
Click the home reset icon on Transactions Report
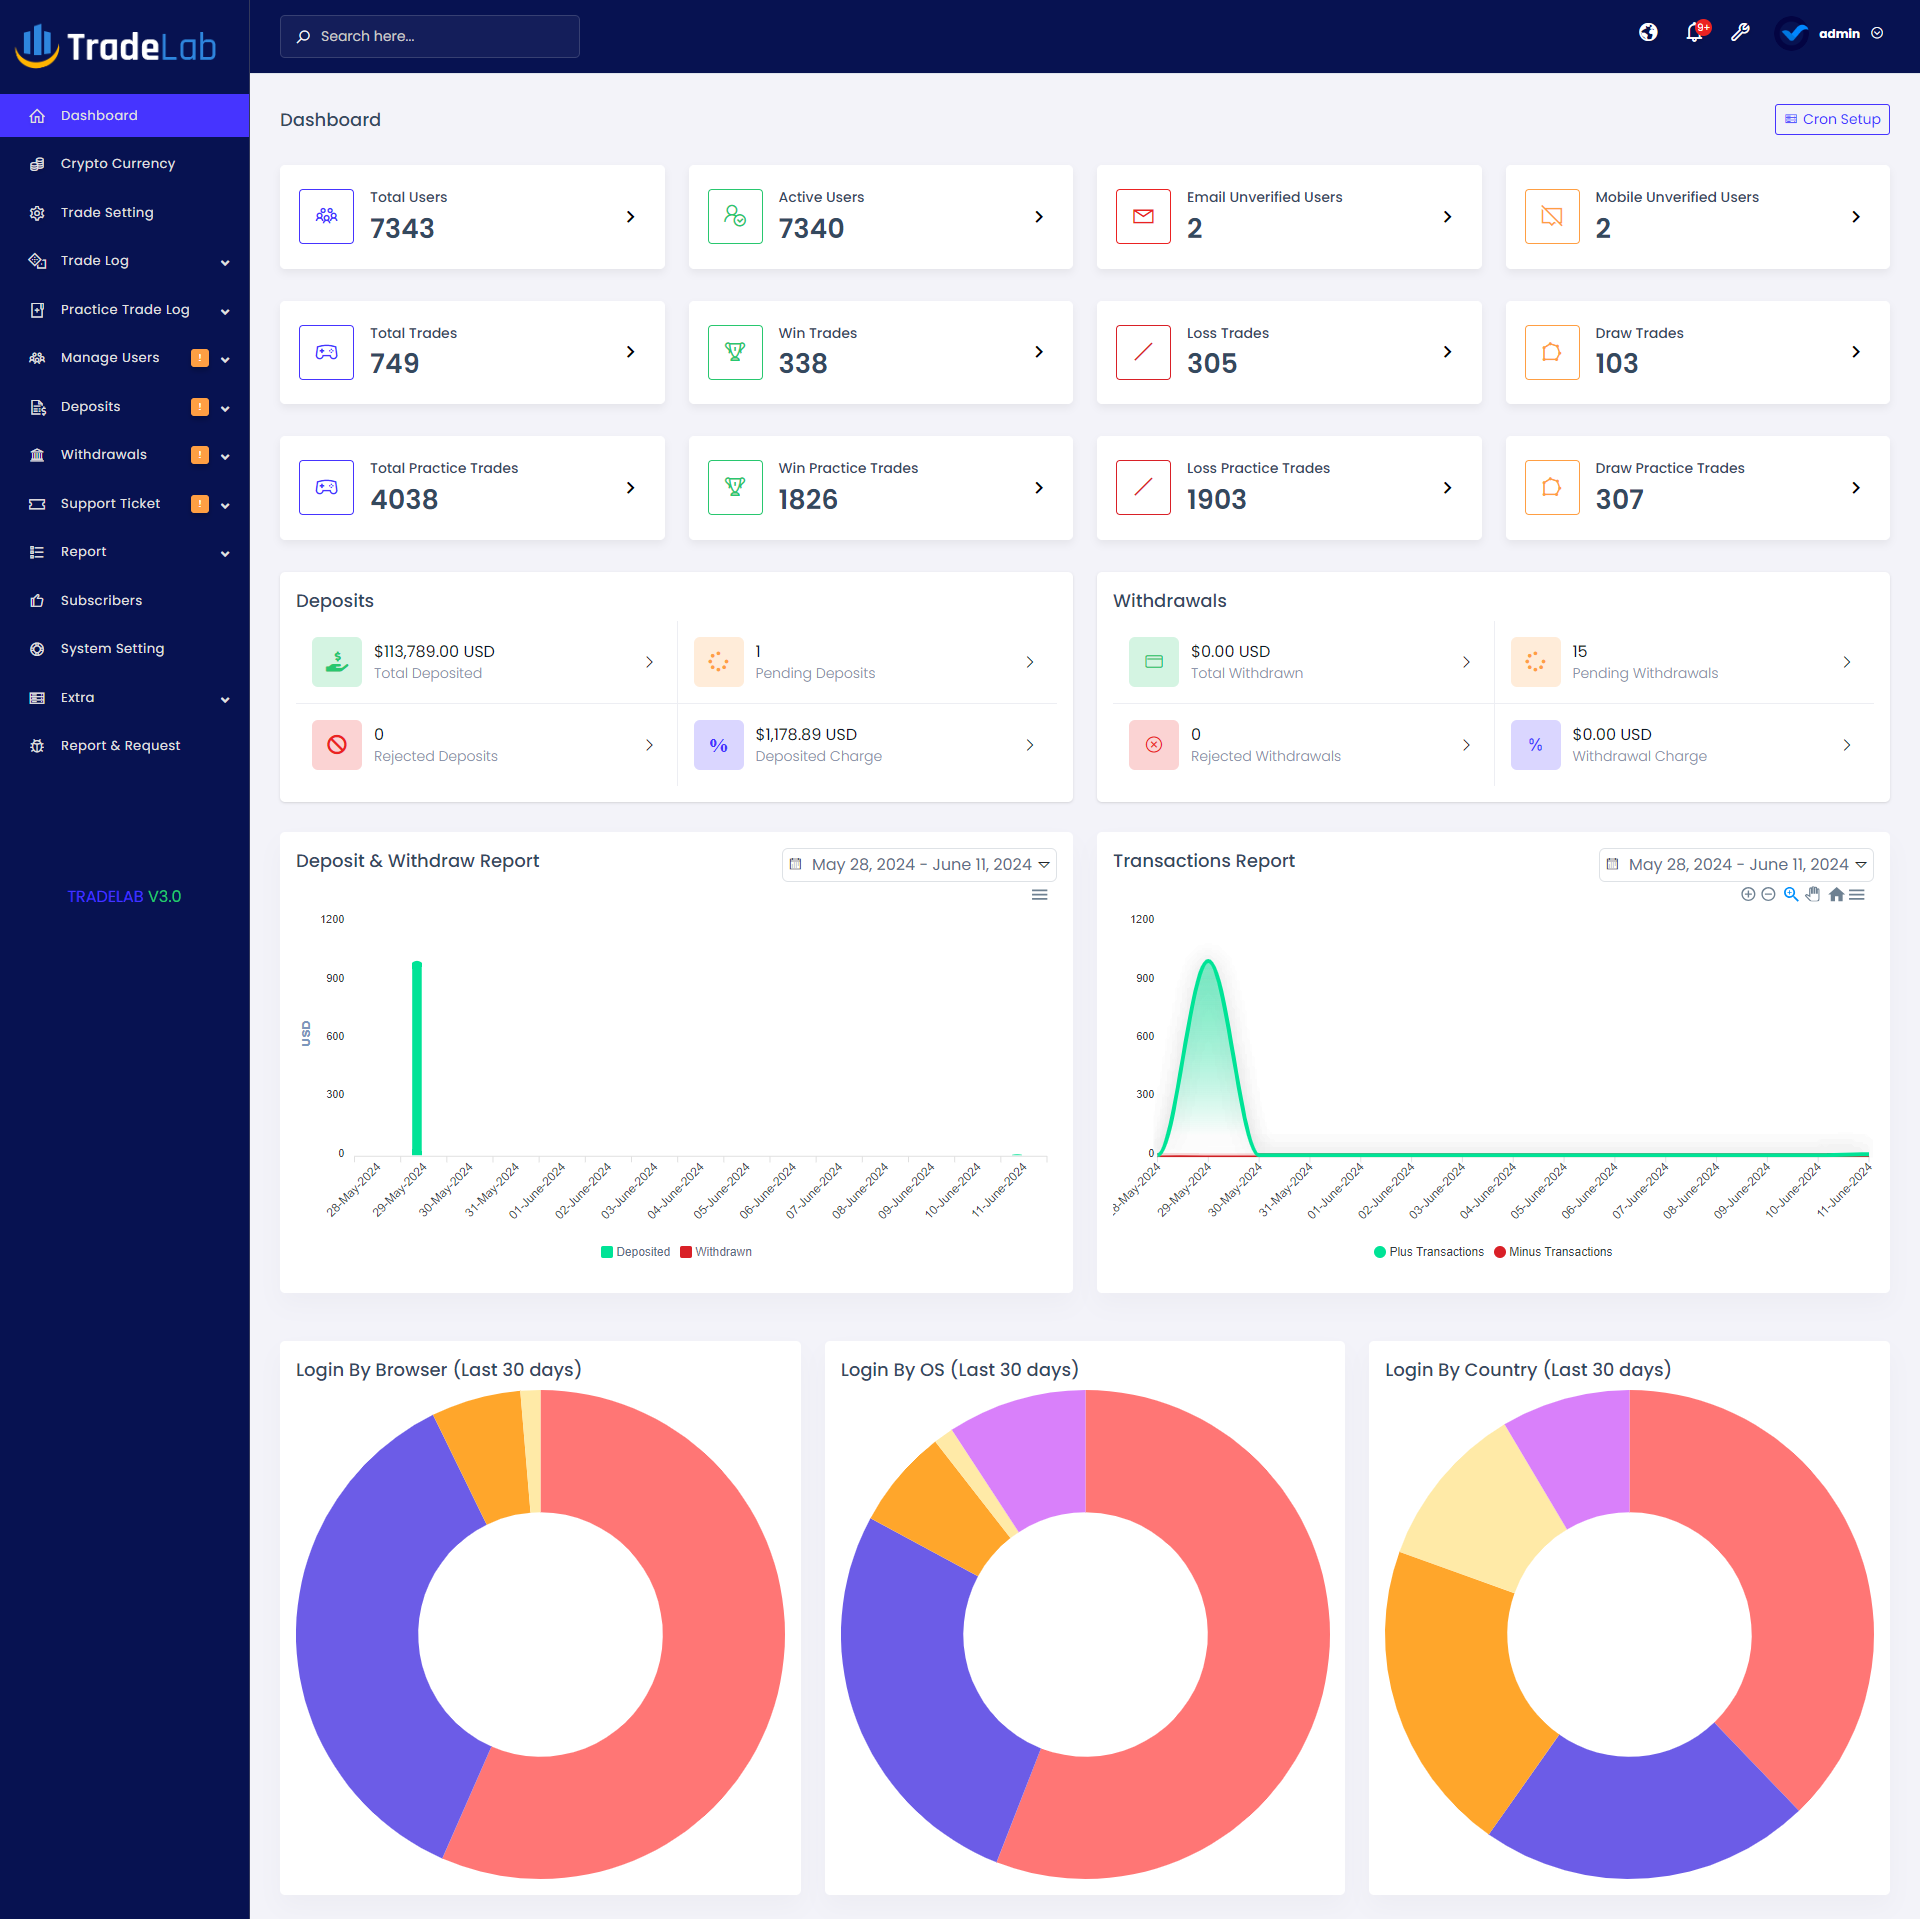[1835, 894]
